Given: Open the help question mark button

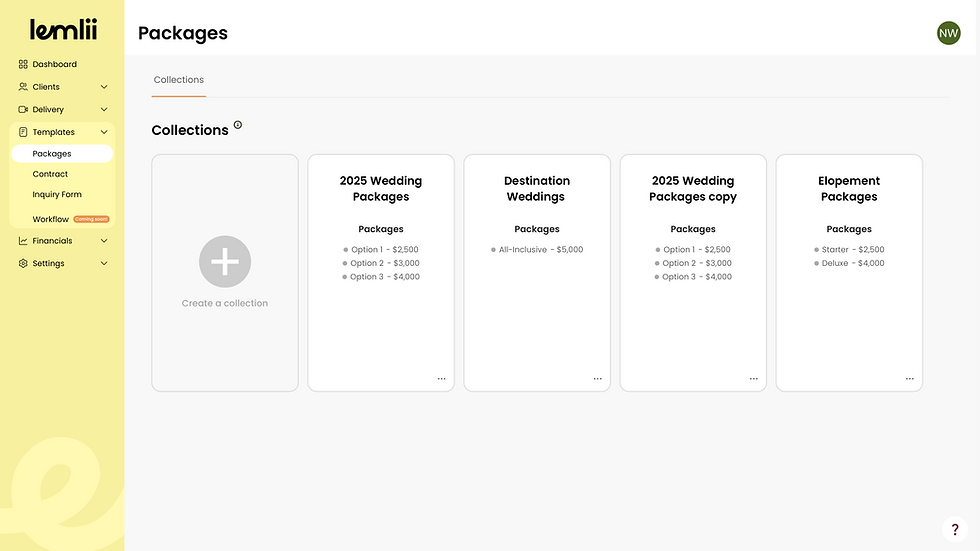Looking at the screenshot, I should coord(954,529).
